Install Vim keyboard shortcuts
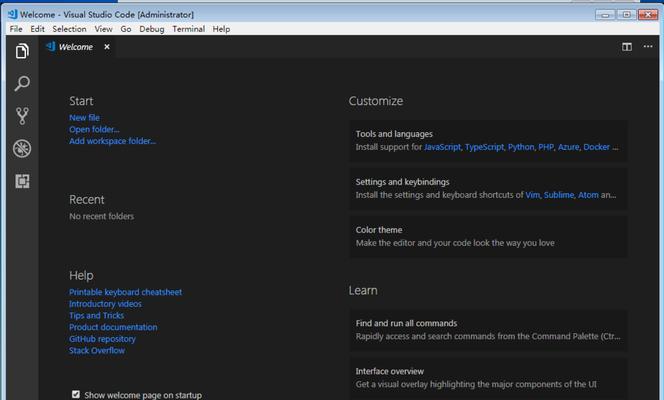664x400 pixels. [x=533, y=195]
